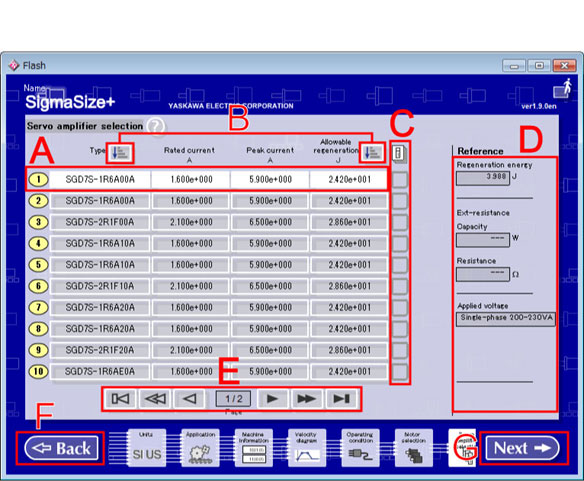
Task: Tick the checkbox for row 1
Action: point(400,180)
